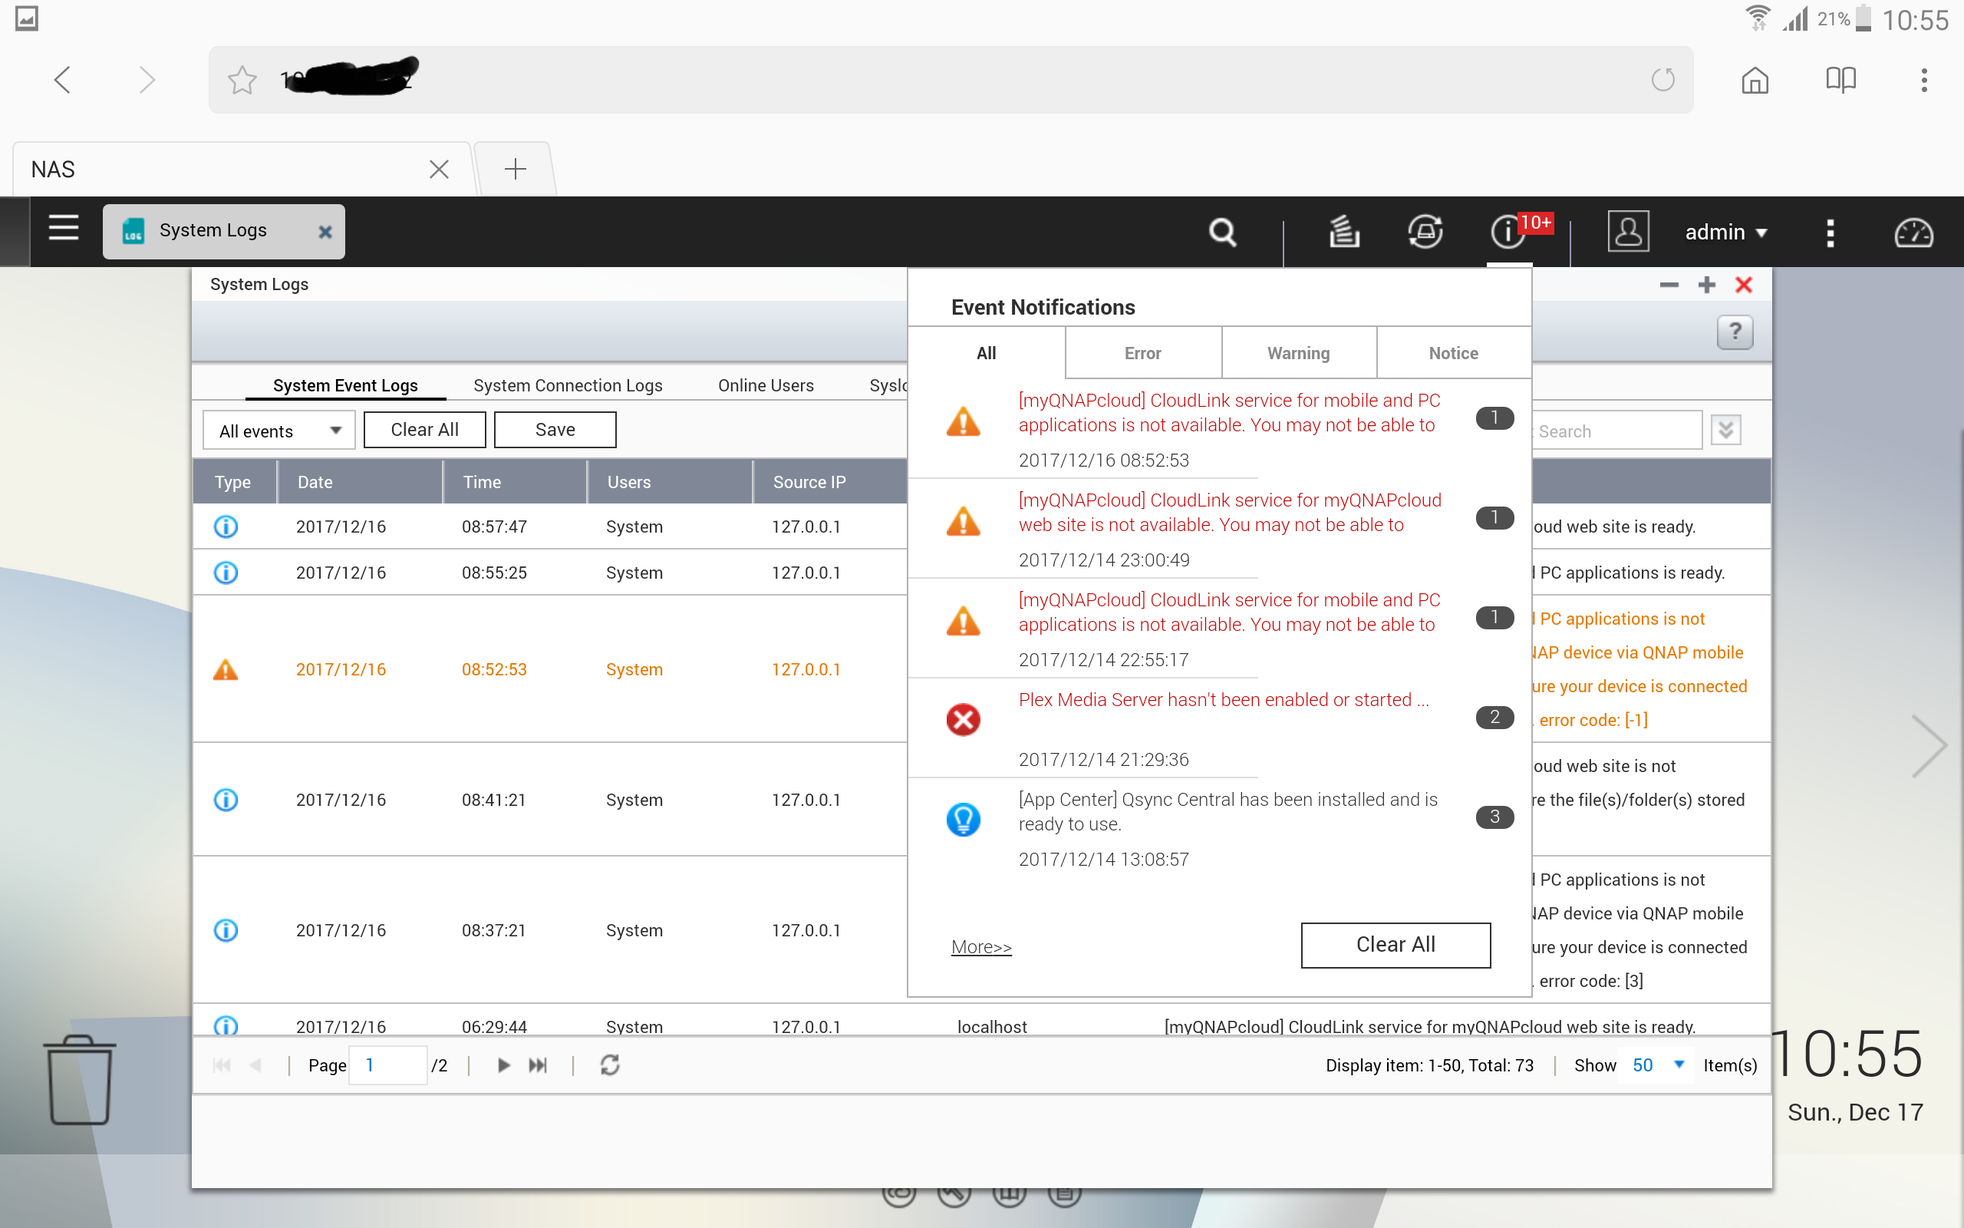
Task: Expand the advanced search double-chevron button
Action: point(1726,431)
